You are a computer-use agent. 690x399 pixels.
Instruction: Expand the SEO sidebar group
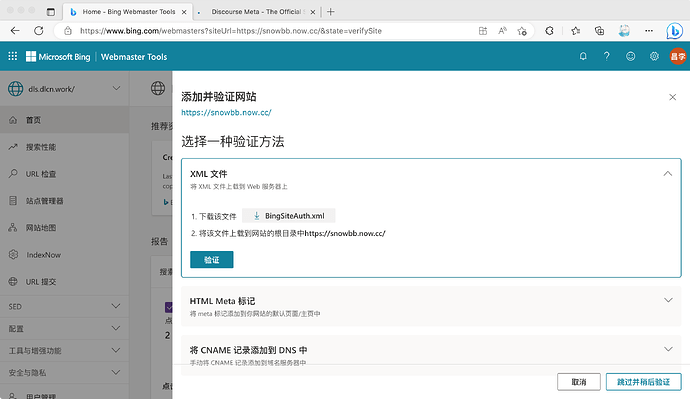[64, 306]
